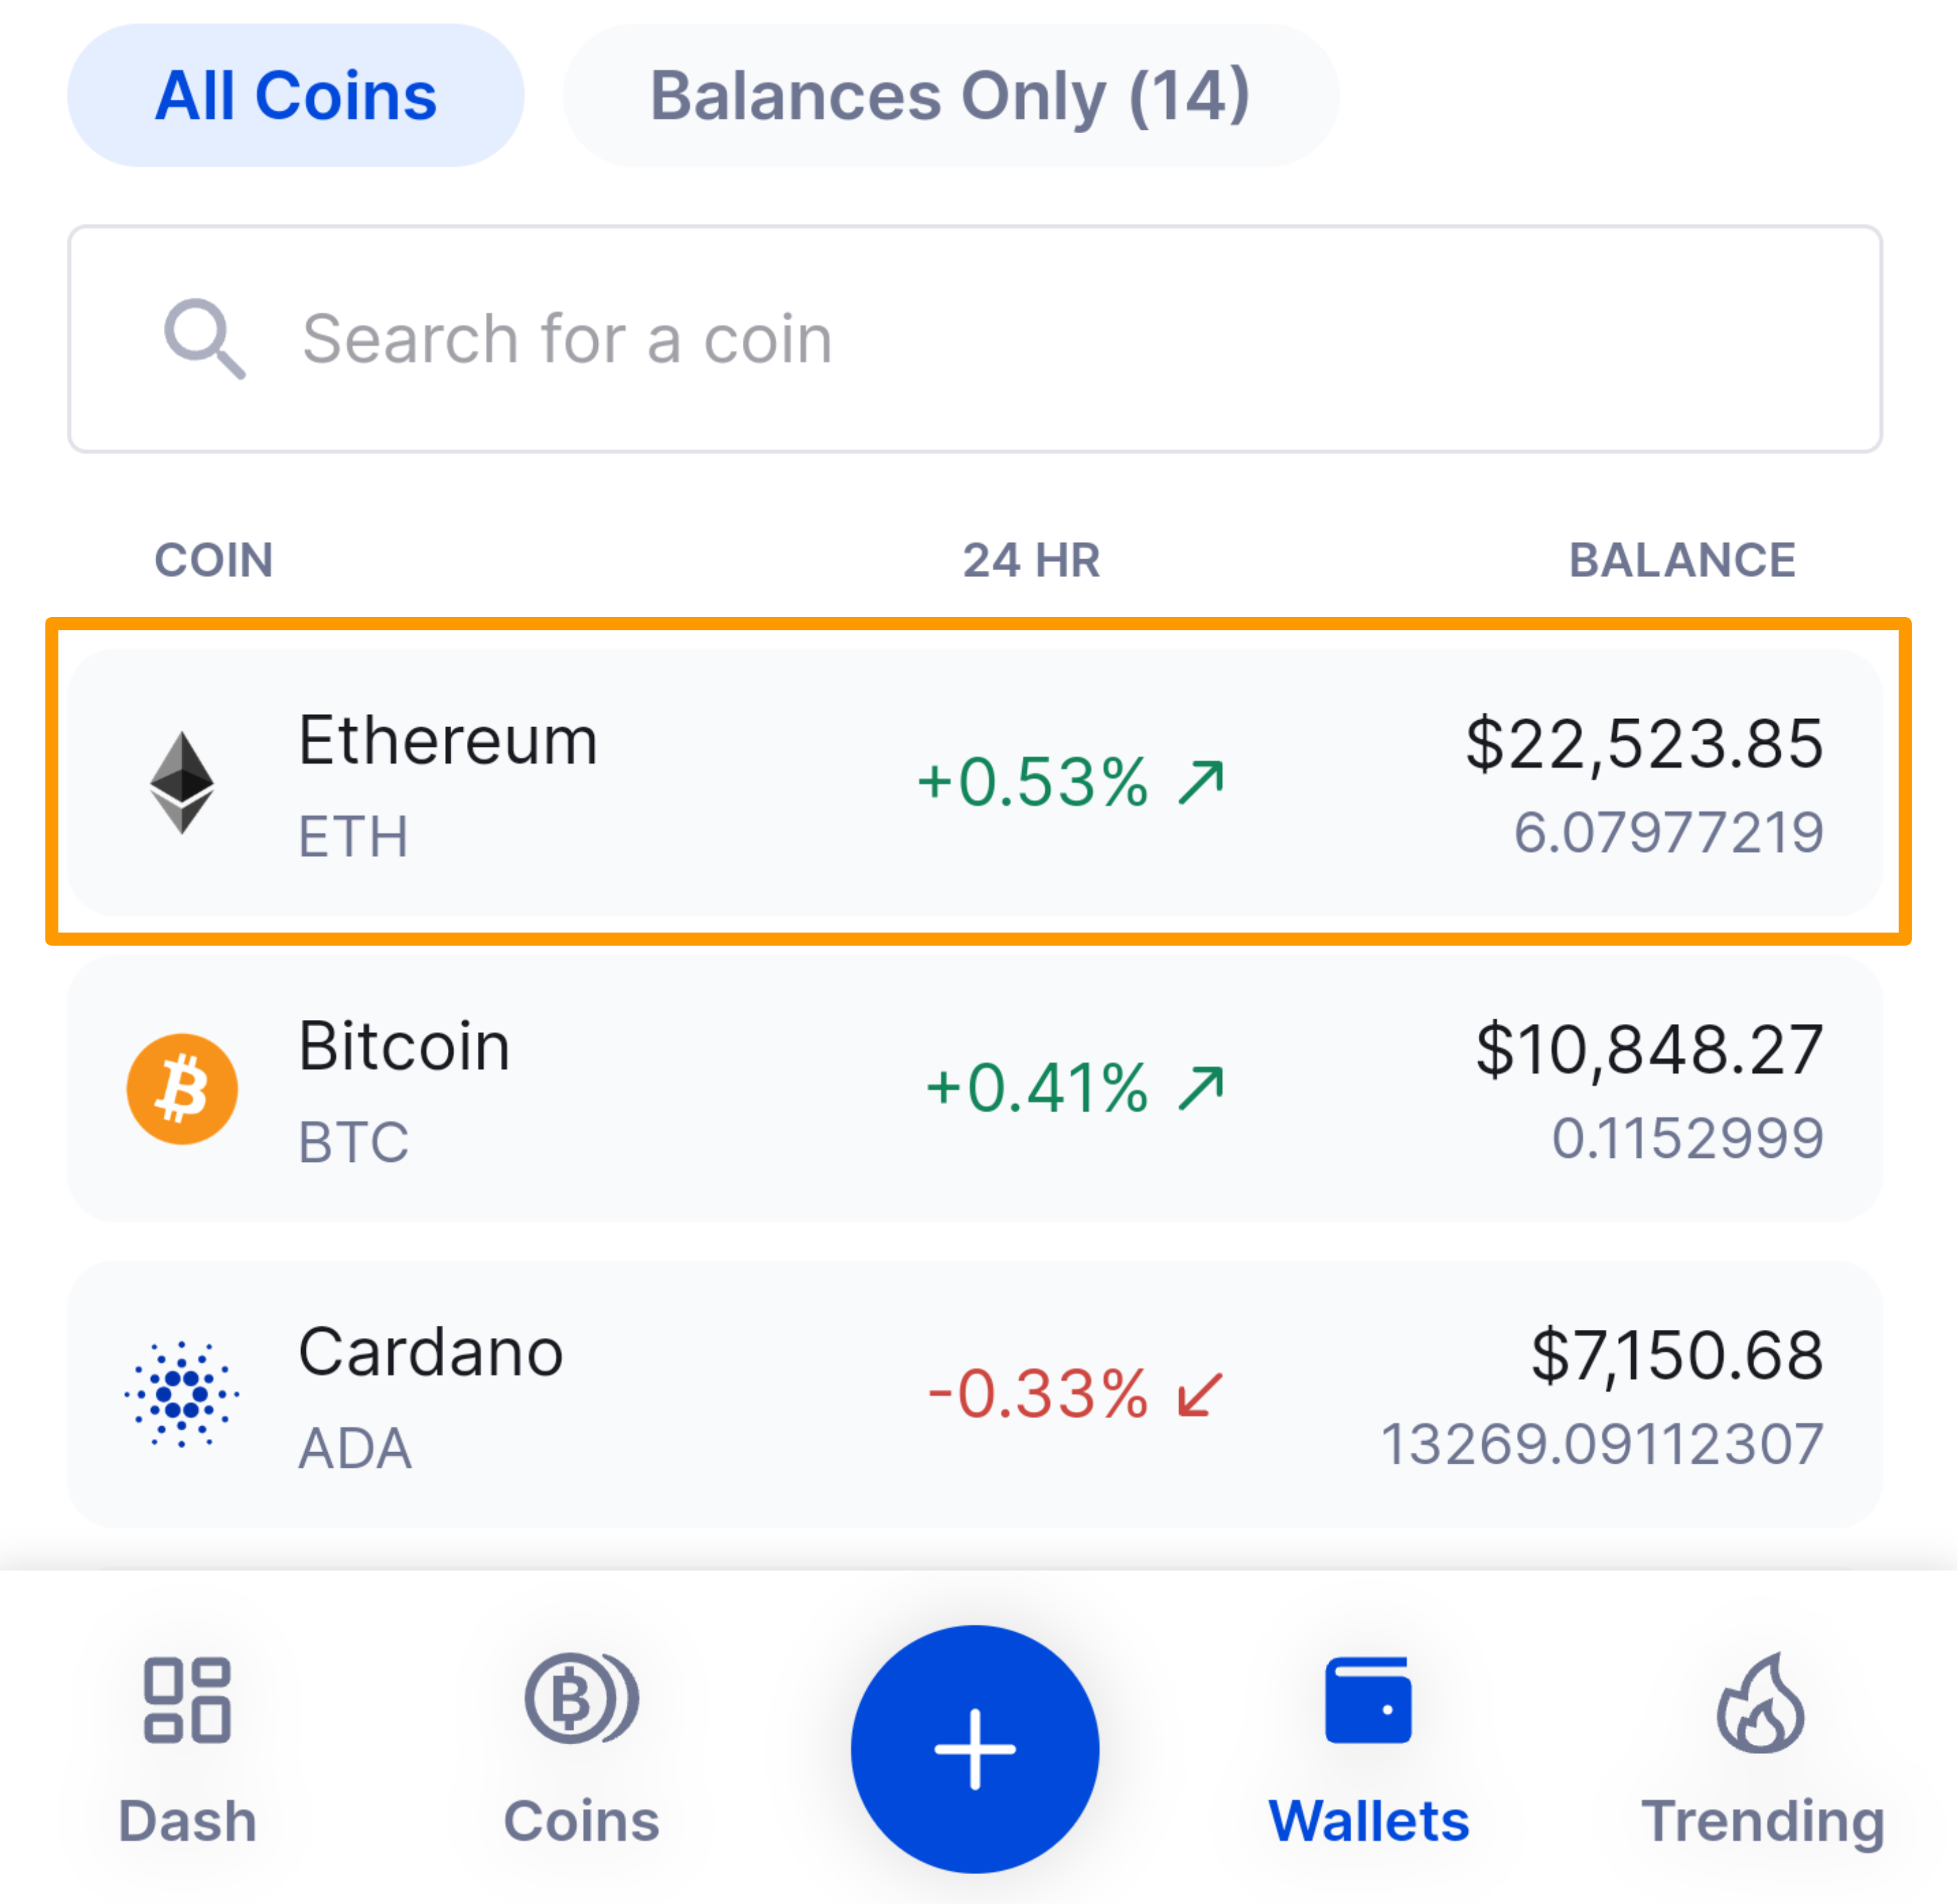Switch to Balances Only (14) filter
This screenshot has height=1904, width=1958.
click(950, 95)
